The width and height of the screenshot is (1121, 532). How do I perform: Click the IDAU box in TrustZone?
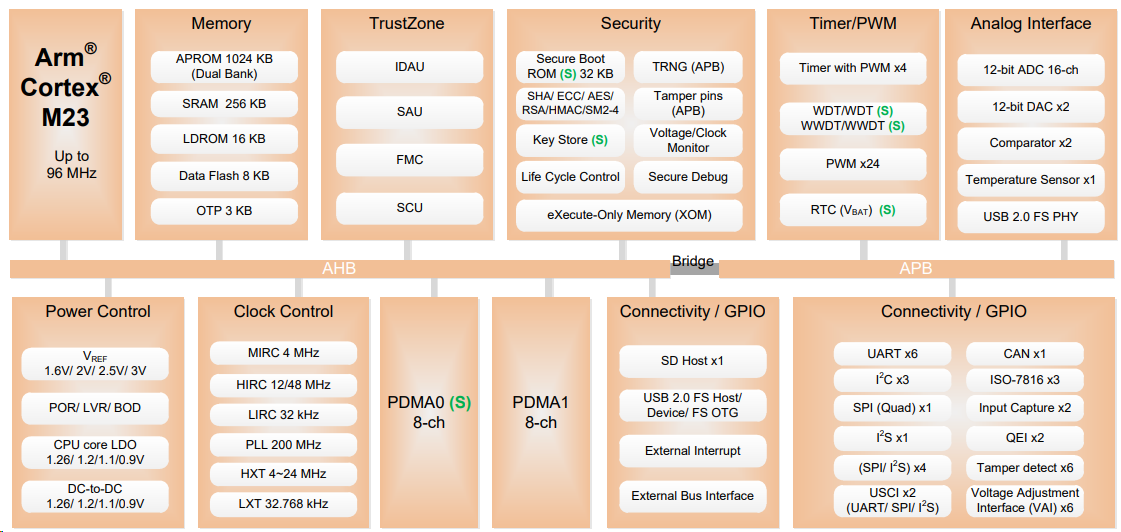pos(410,67)
